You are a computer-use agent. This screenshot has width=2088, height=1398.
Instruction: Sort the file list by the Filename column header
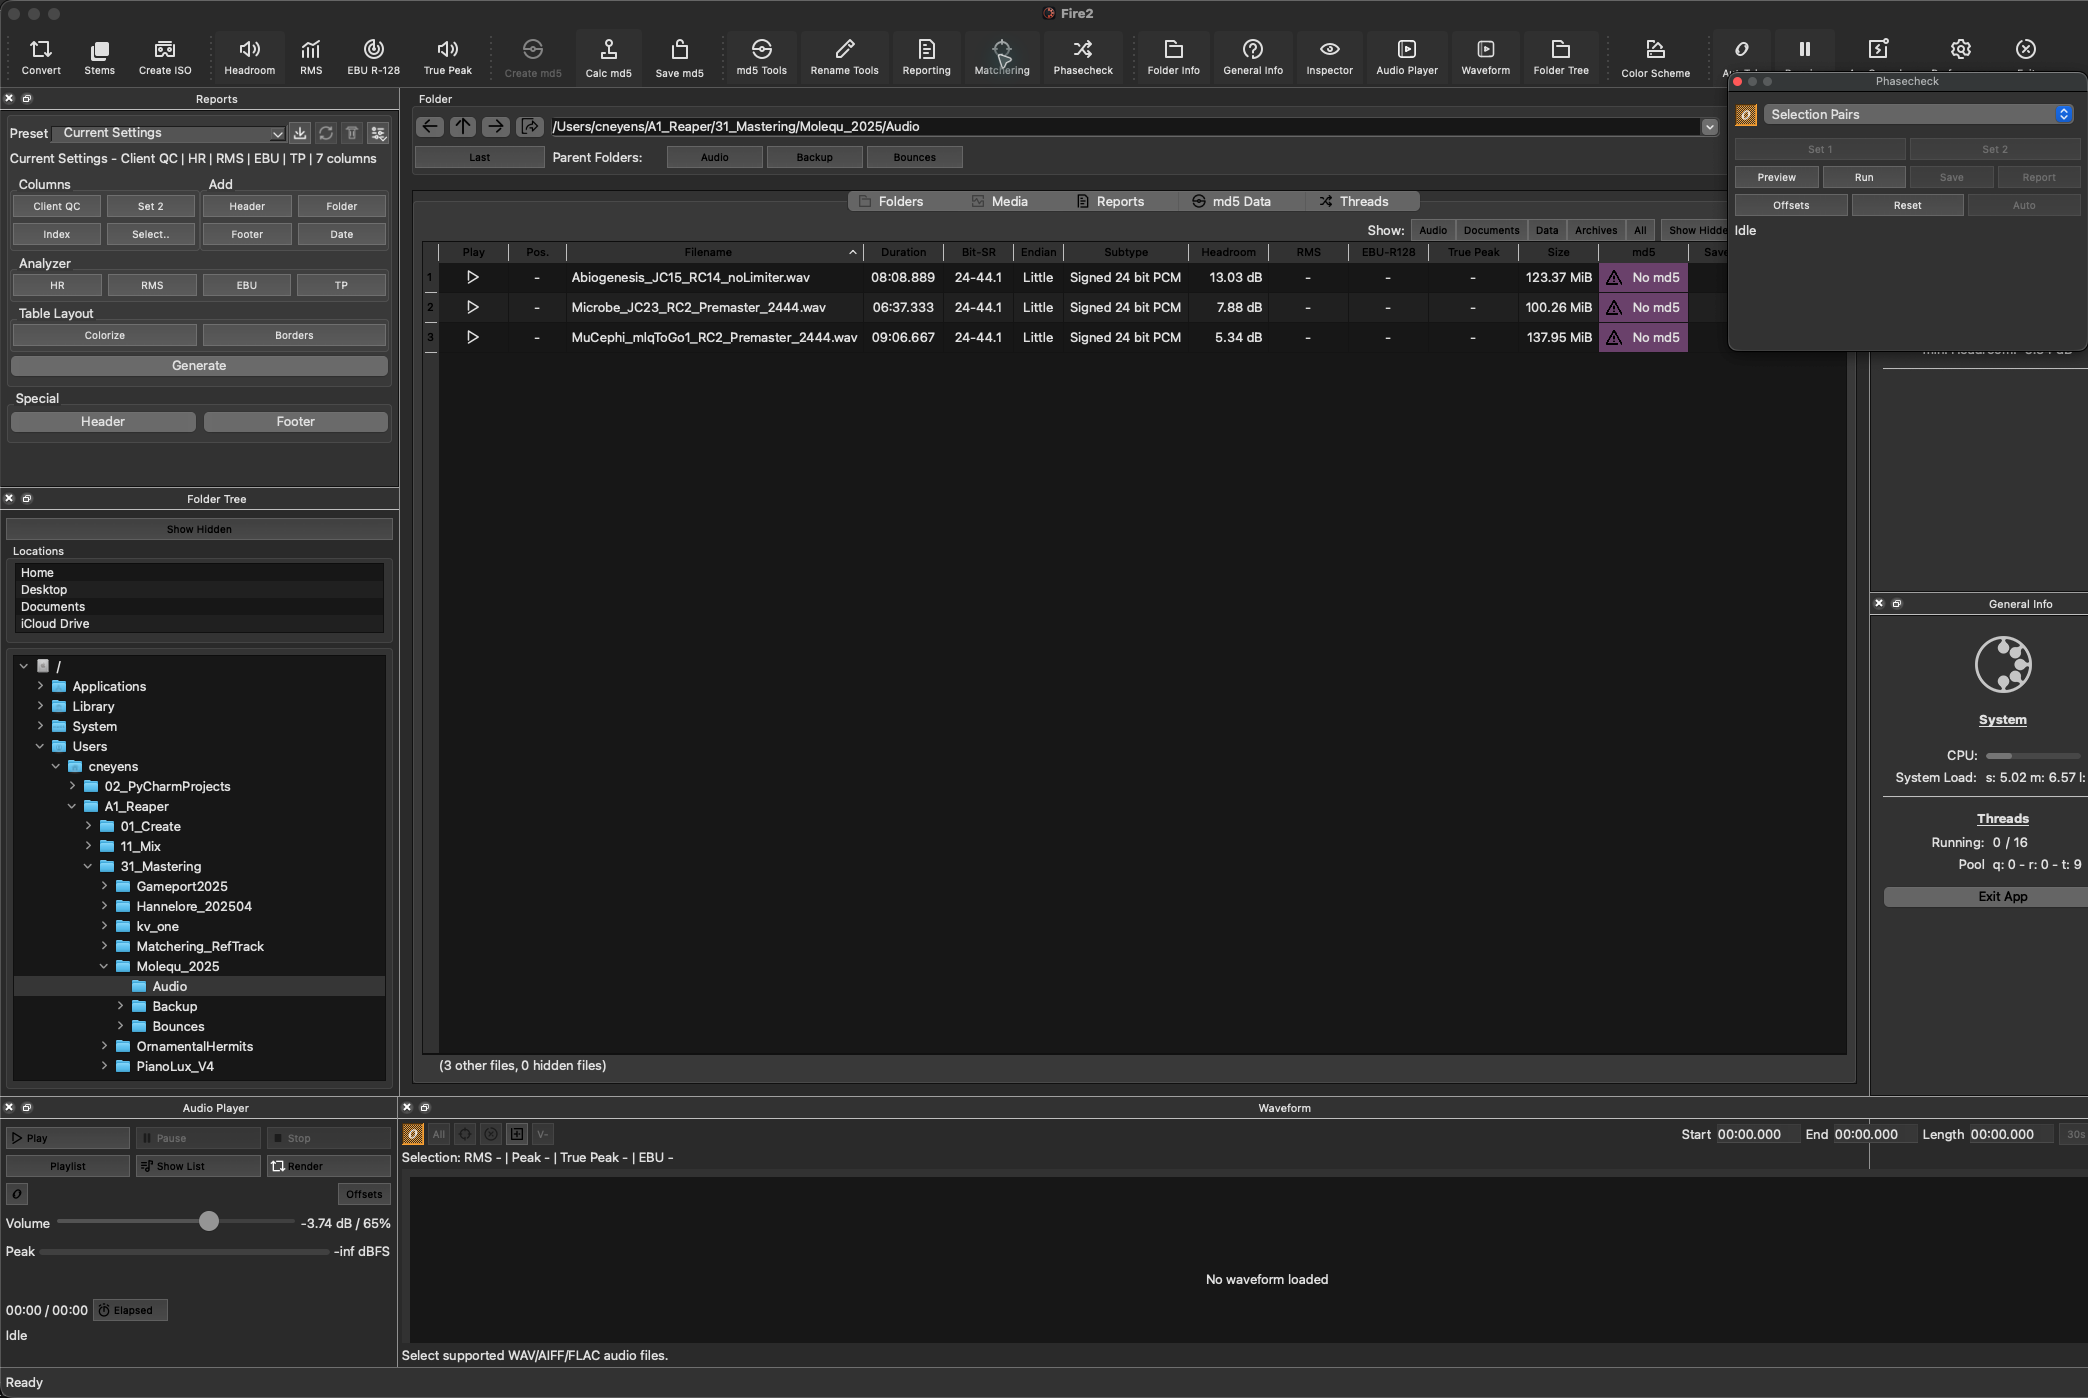(x=715, y=252)
